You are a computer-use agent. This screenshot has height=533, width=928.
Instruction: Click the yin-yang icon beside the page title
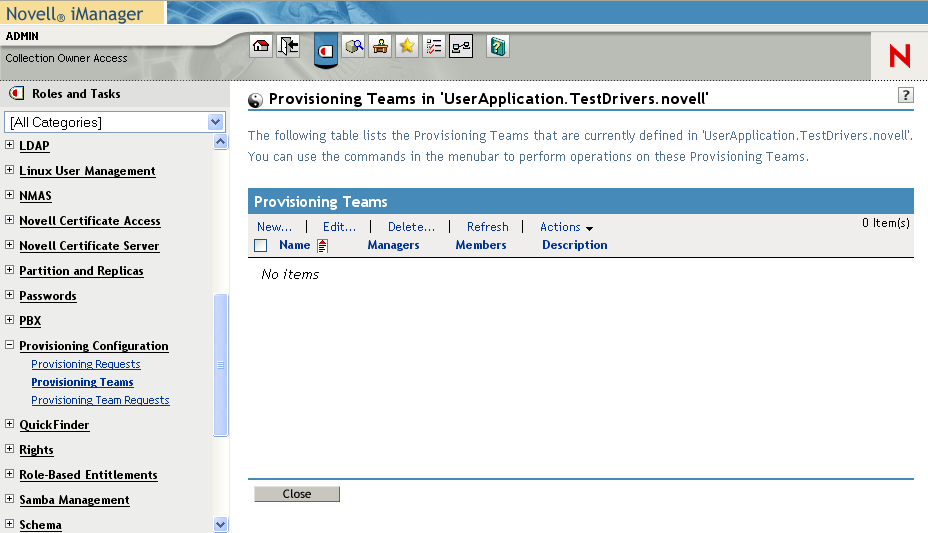coord(255,100)
